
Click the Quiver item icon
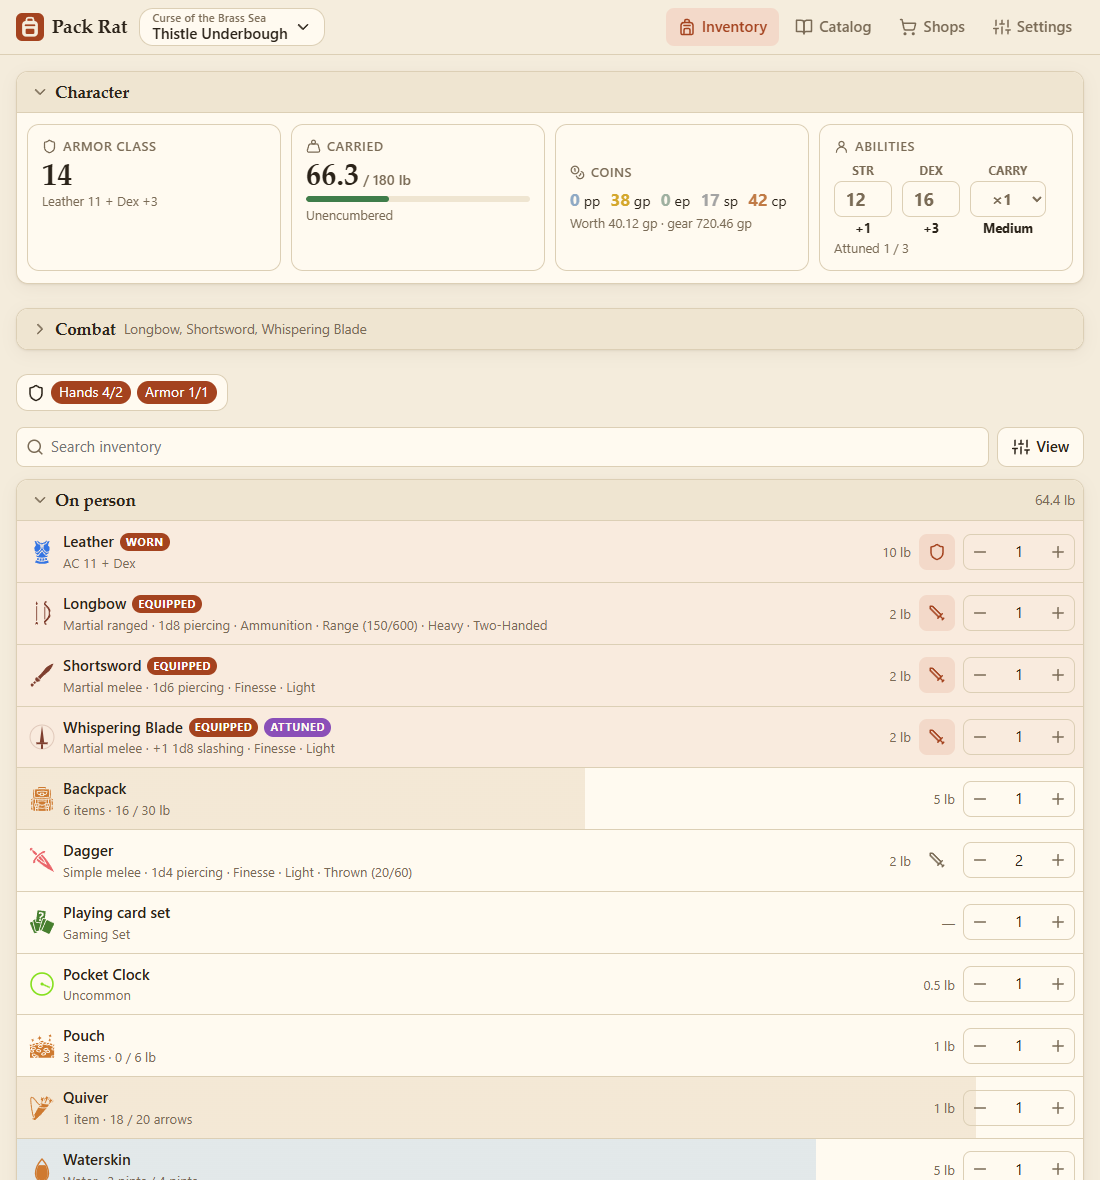[42, 1107]
